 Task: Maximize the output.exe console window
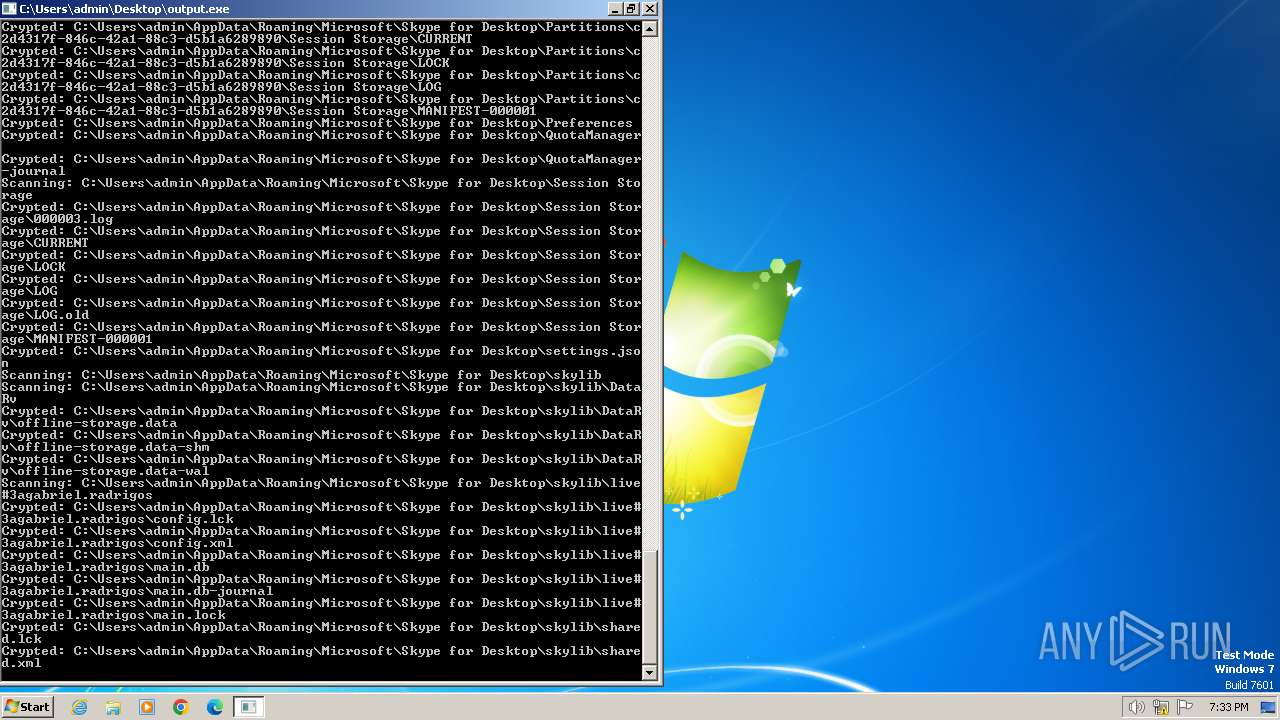coord(631,9)
